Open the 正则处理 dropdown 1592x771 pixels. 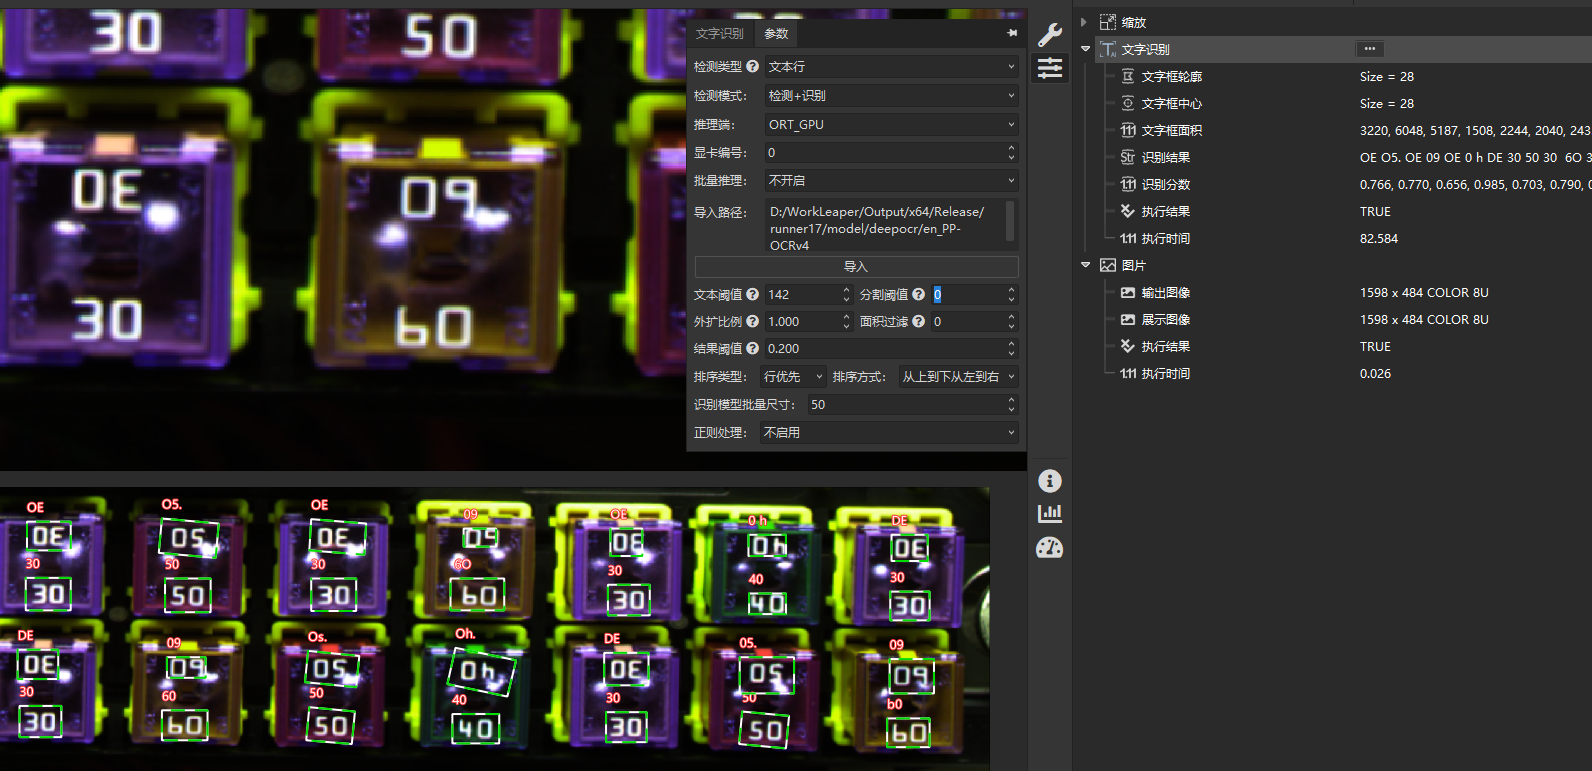point(889,433)
